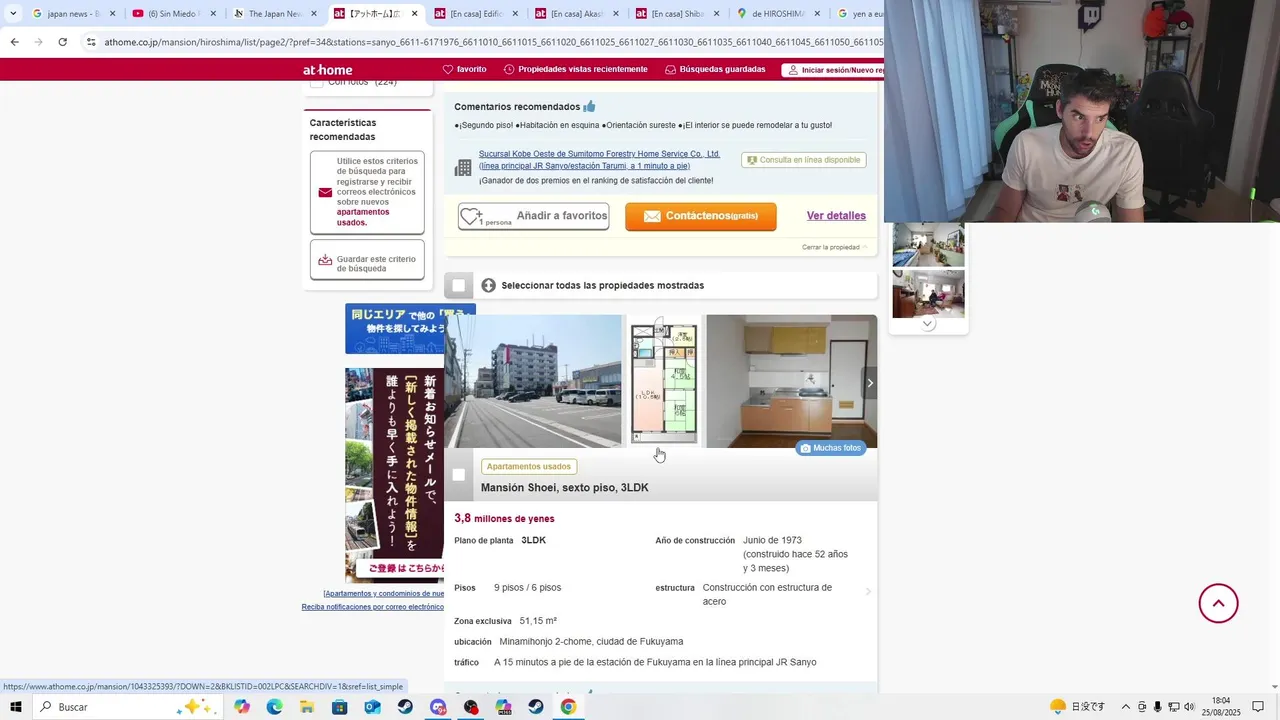Image resolution: width=1280 pixels, height=720 pixels.
Task: Click the vertical Japanese email alert banner
Action: click(395, 475)
